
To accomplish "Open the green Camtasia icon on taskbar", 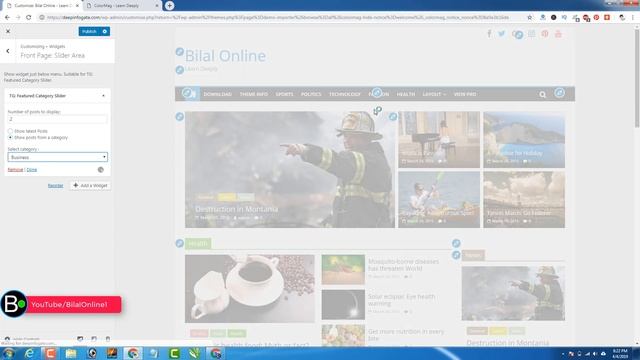I will coord(174,353).
